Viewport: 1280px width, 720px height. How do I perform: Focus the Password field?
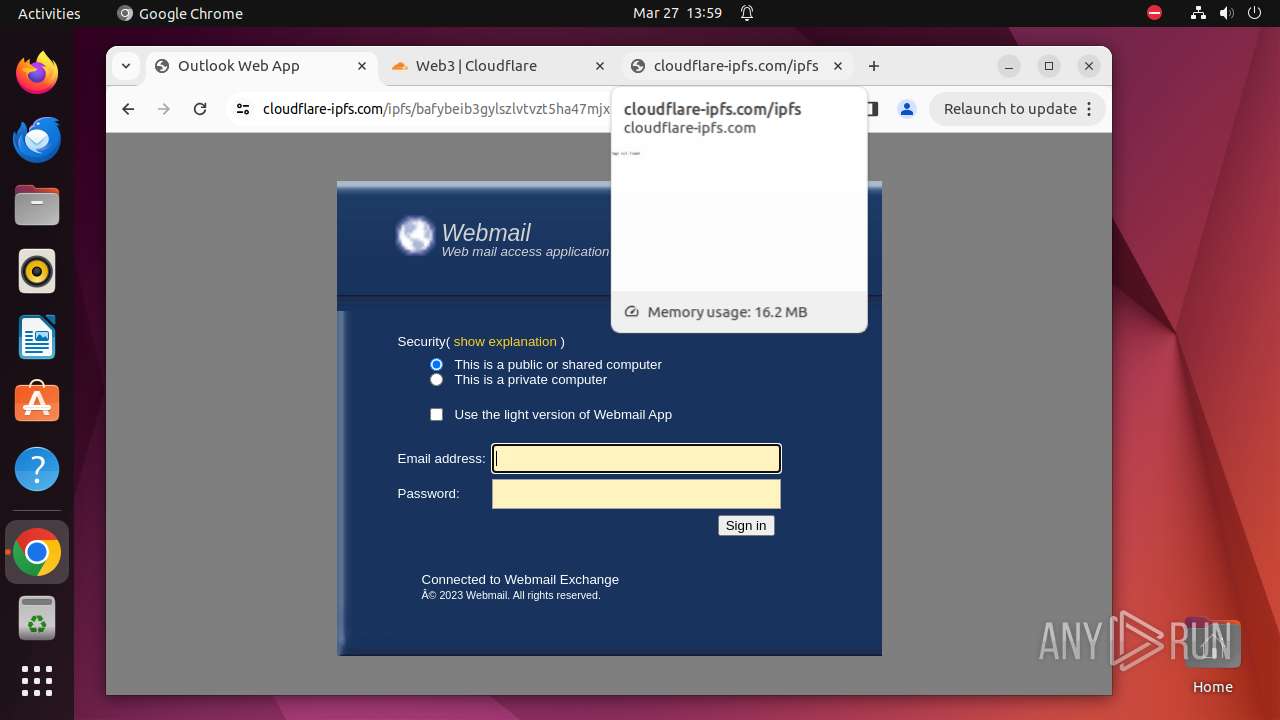pos(636,494)
